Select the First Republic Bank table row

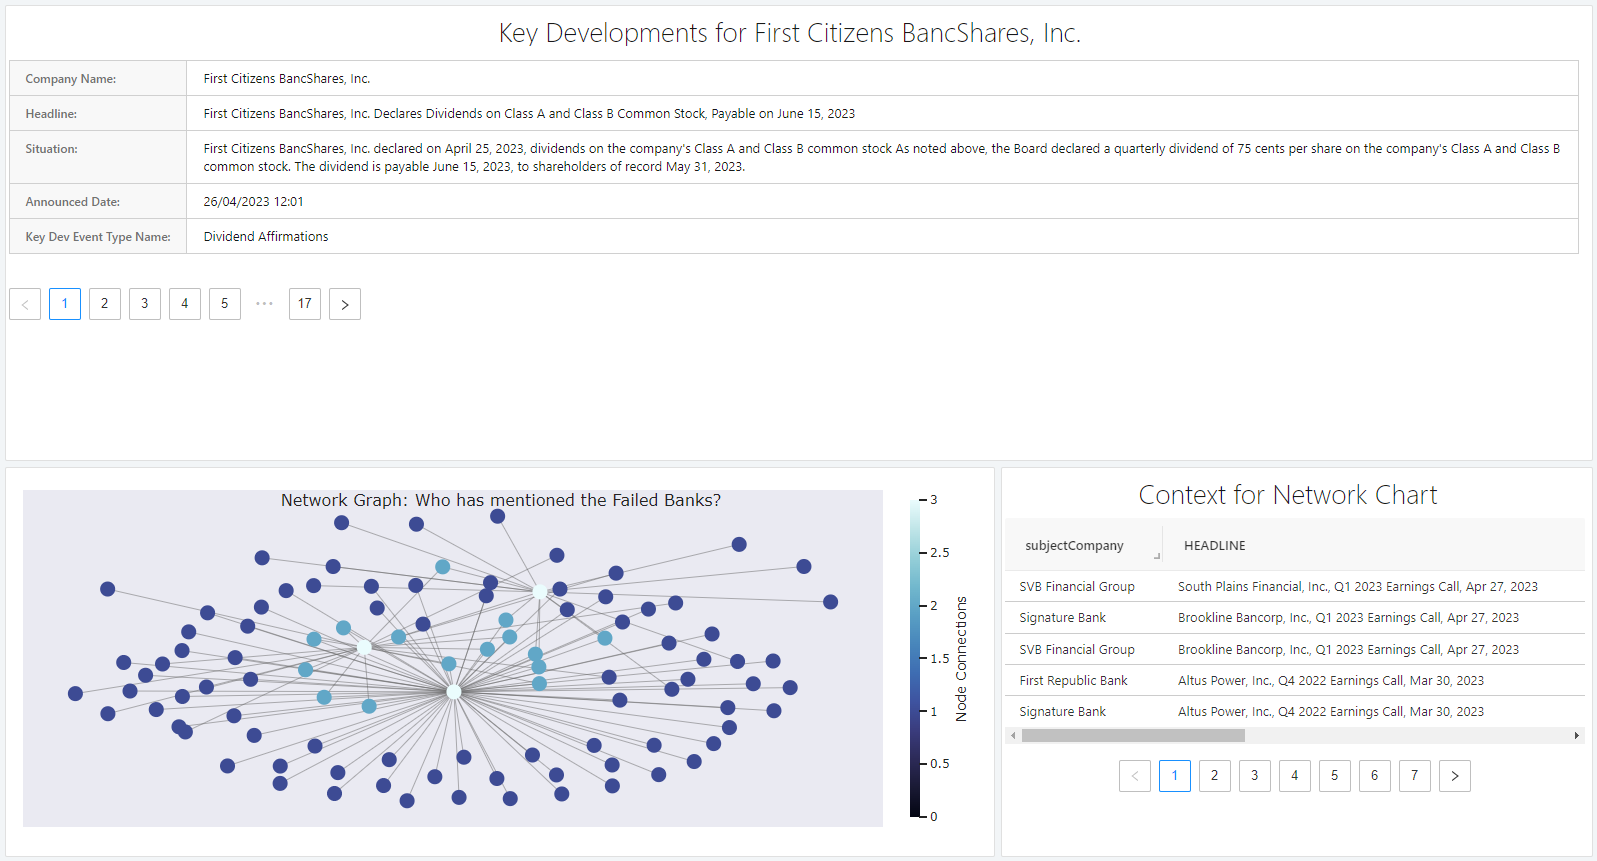tap(1073, 681)
